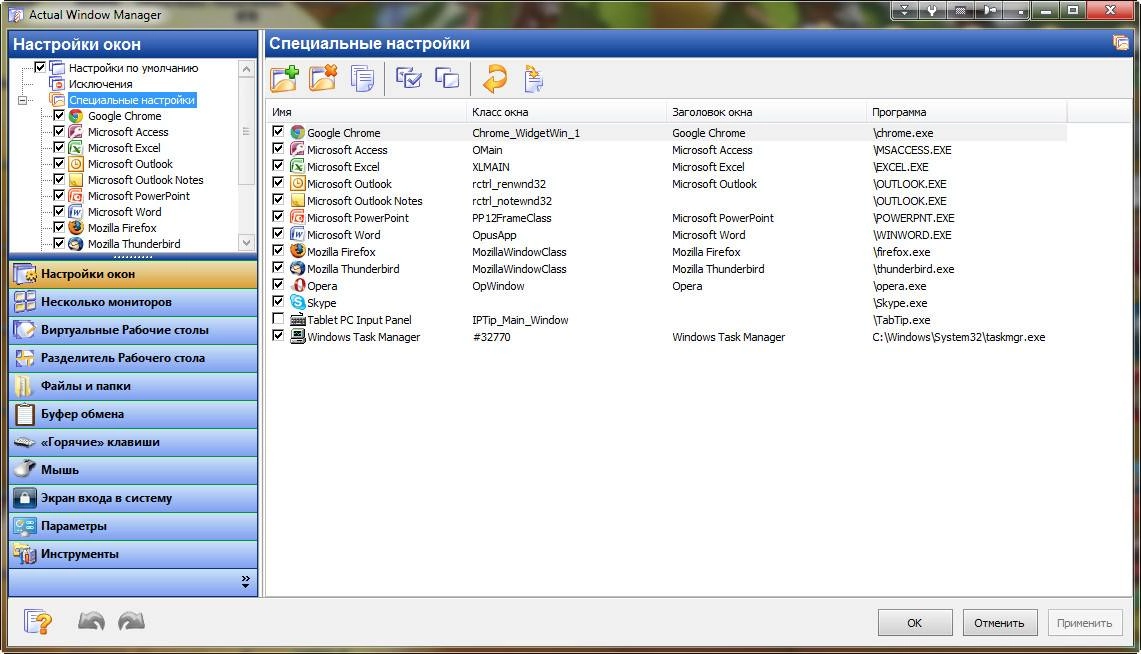
Task: Open the Файлы и папки section
Action: (133, 386)
